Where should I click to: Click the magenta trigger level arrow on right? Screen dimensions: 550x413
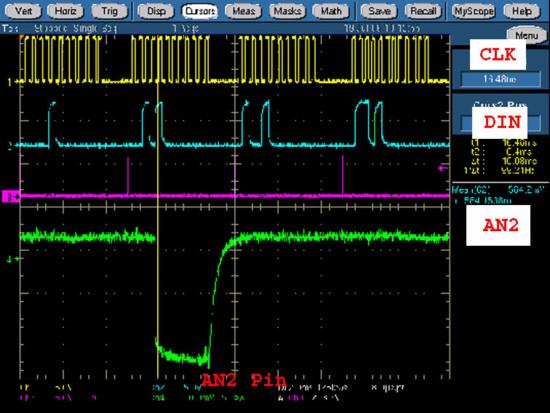coord(443,168)
